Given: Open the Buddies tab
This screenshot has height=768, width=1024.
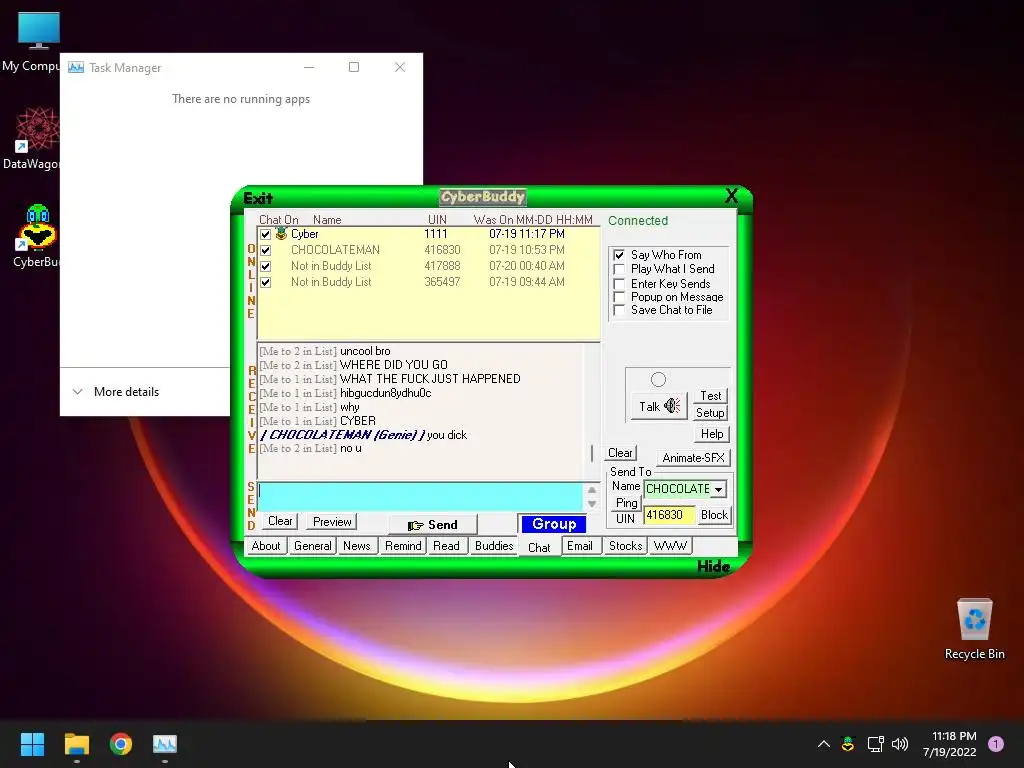Looking at the screenshot, I should (x=494, y=546).
